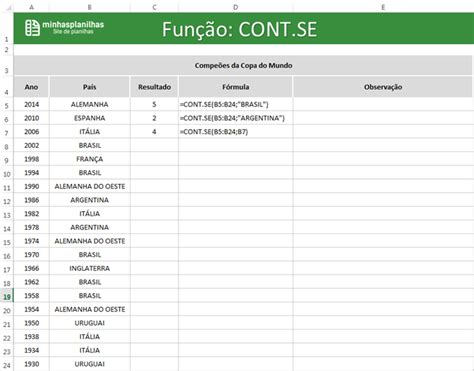
Task: Select the URUGUAI cell for 1950
Action: 89,323
